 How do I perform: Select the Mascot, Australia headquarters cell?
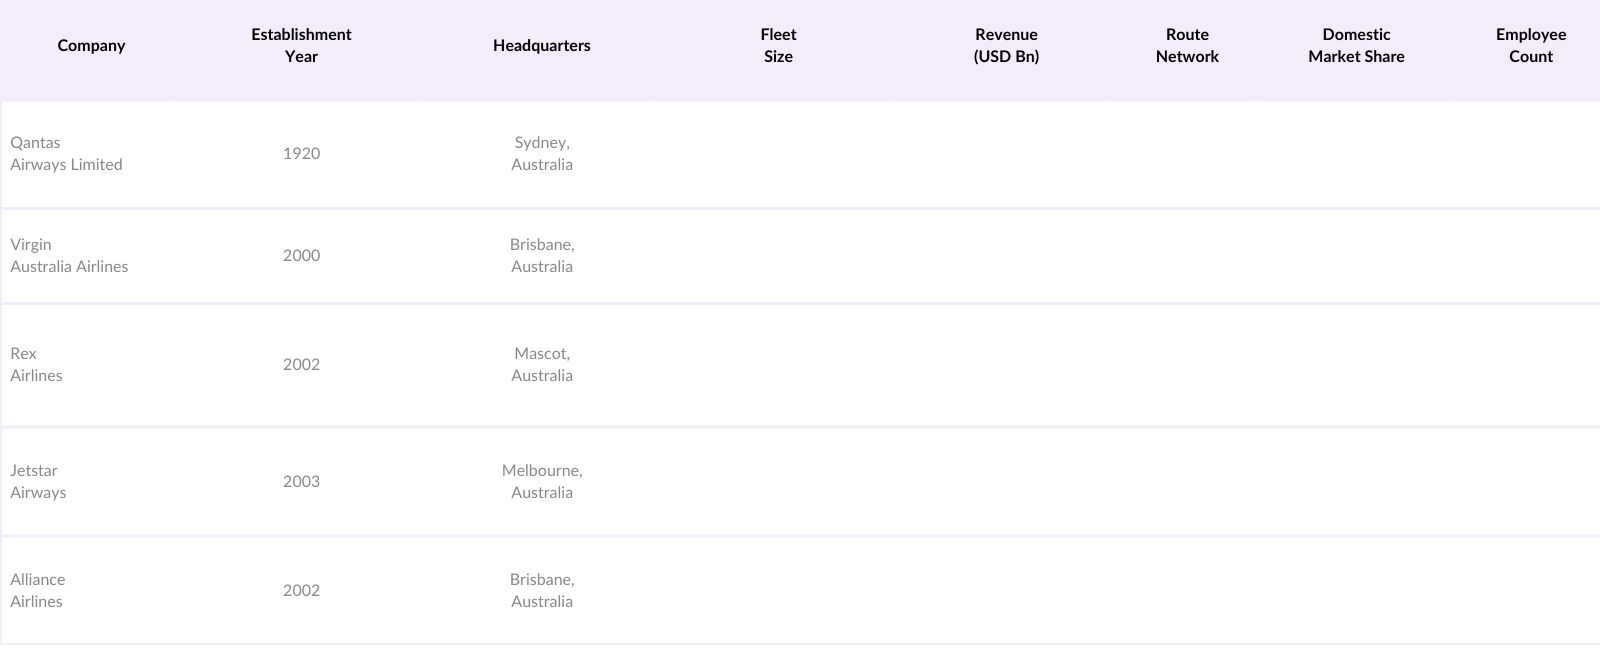point(541,365)
